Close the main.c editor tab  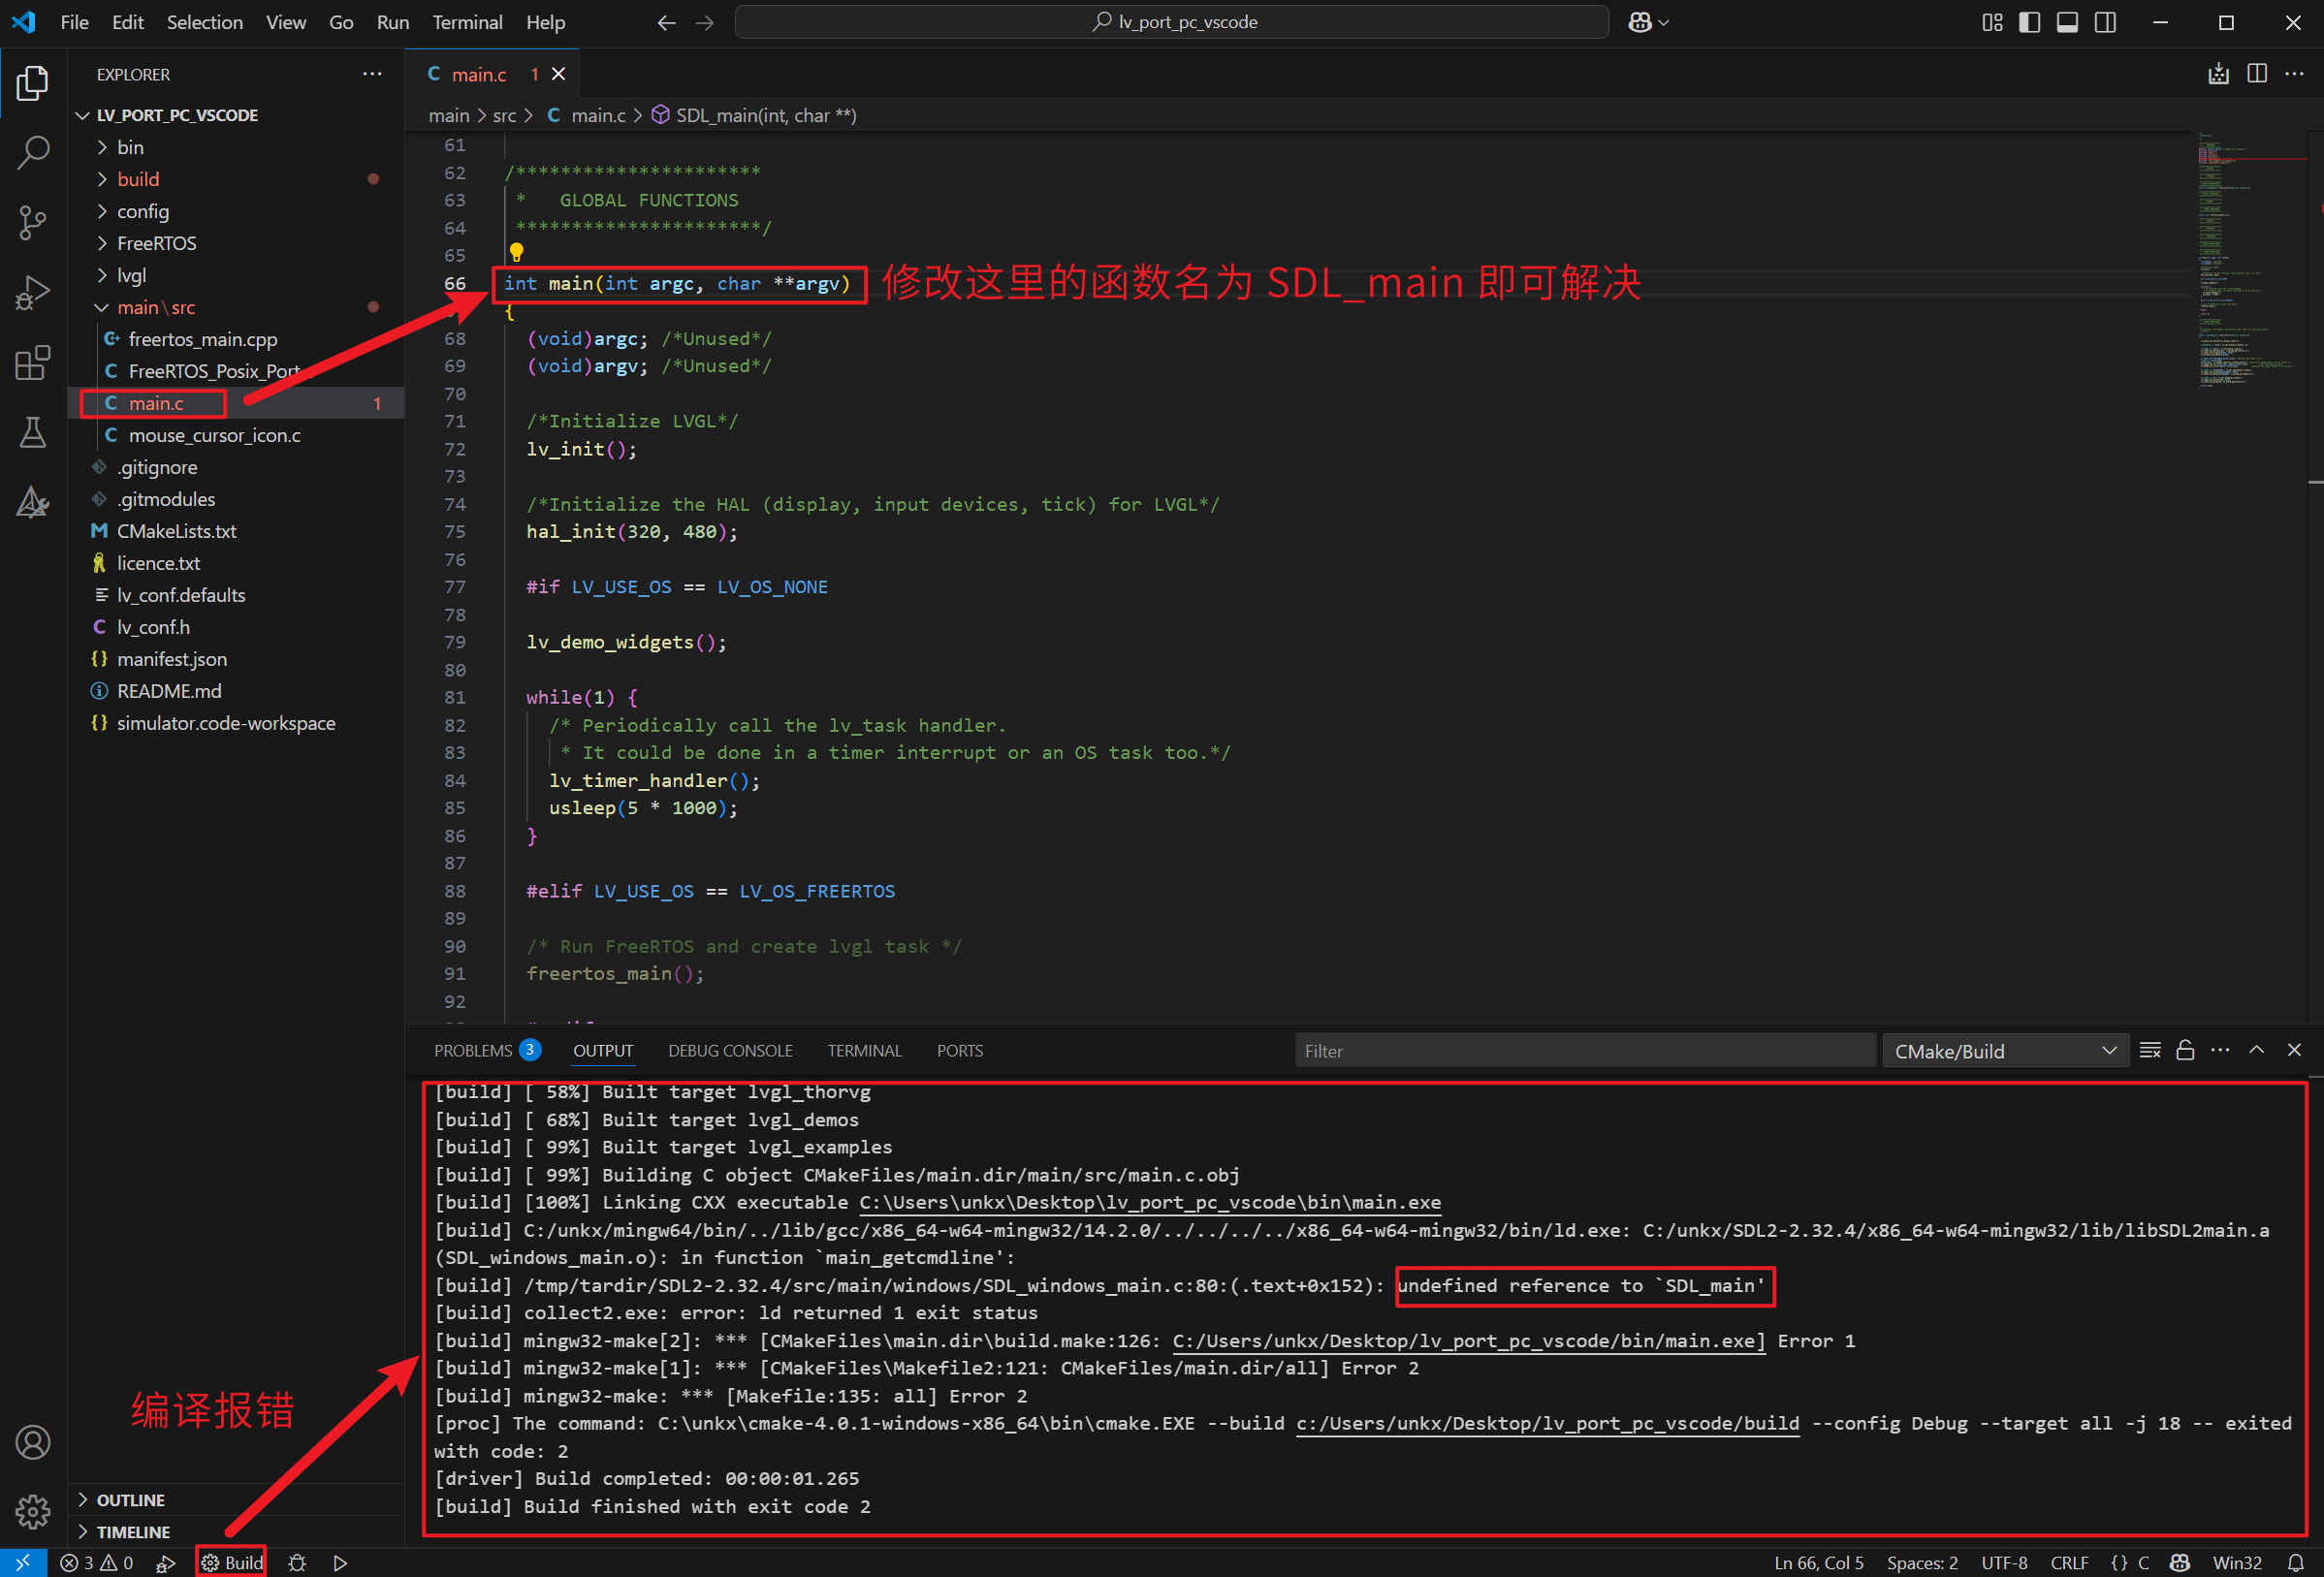[x=559, y=74]
